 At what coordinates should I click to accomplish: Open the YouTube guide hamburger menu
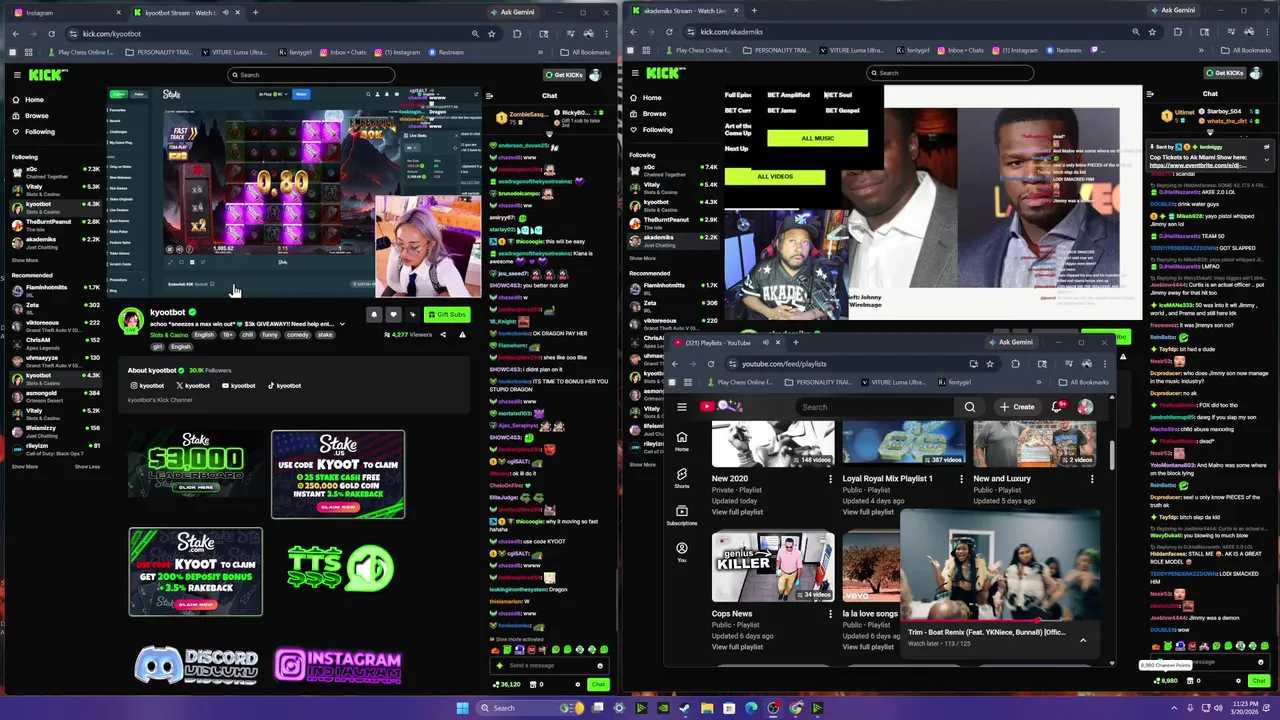(682, 407)
